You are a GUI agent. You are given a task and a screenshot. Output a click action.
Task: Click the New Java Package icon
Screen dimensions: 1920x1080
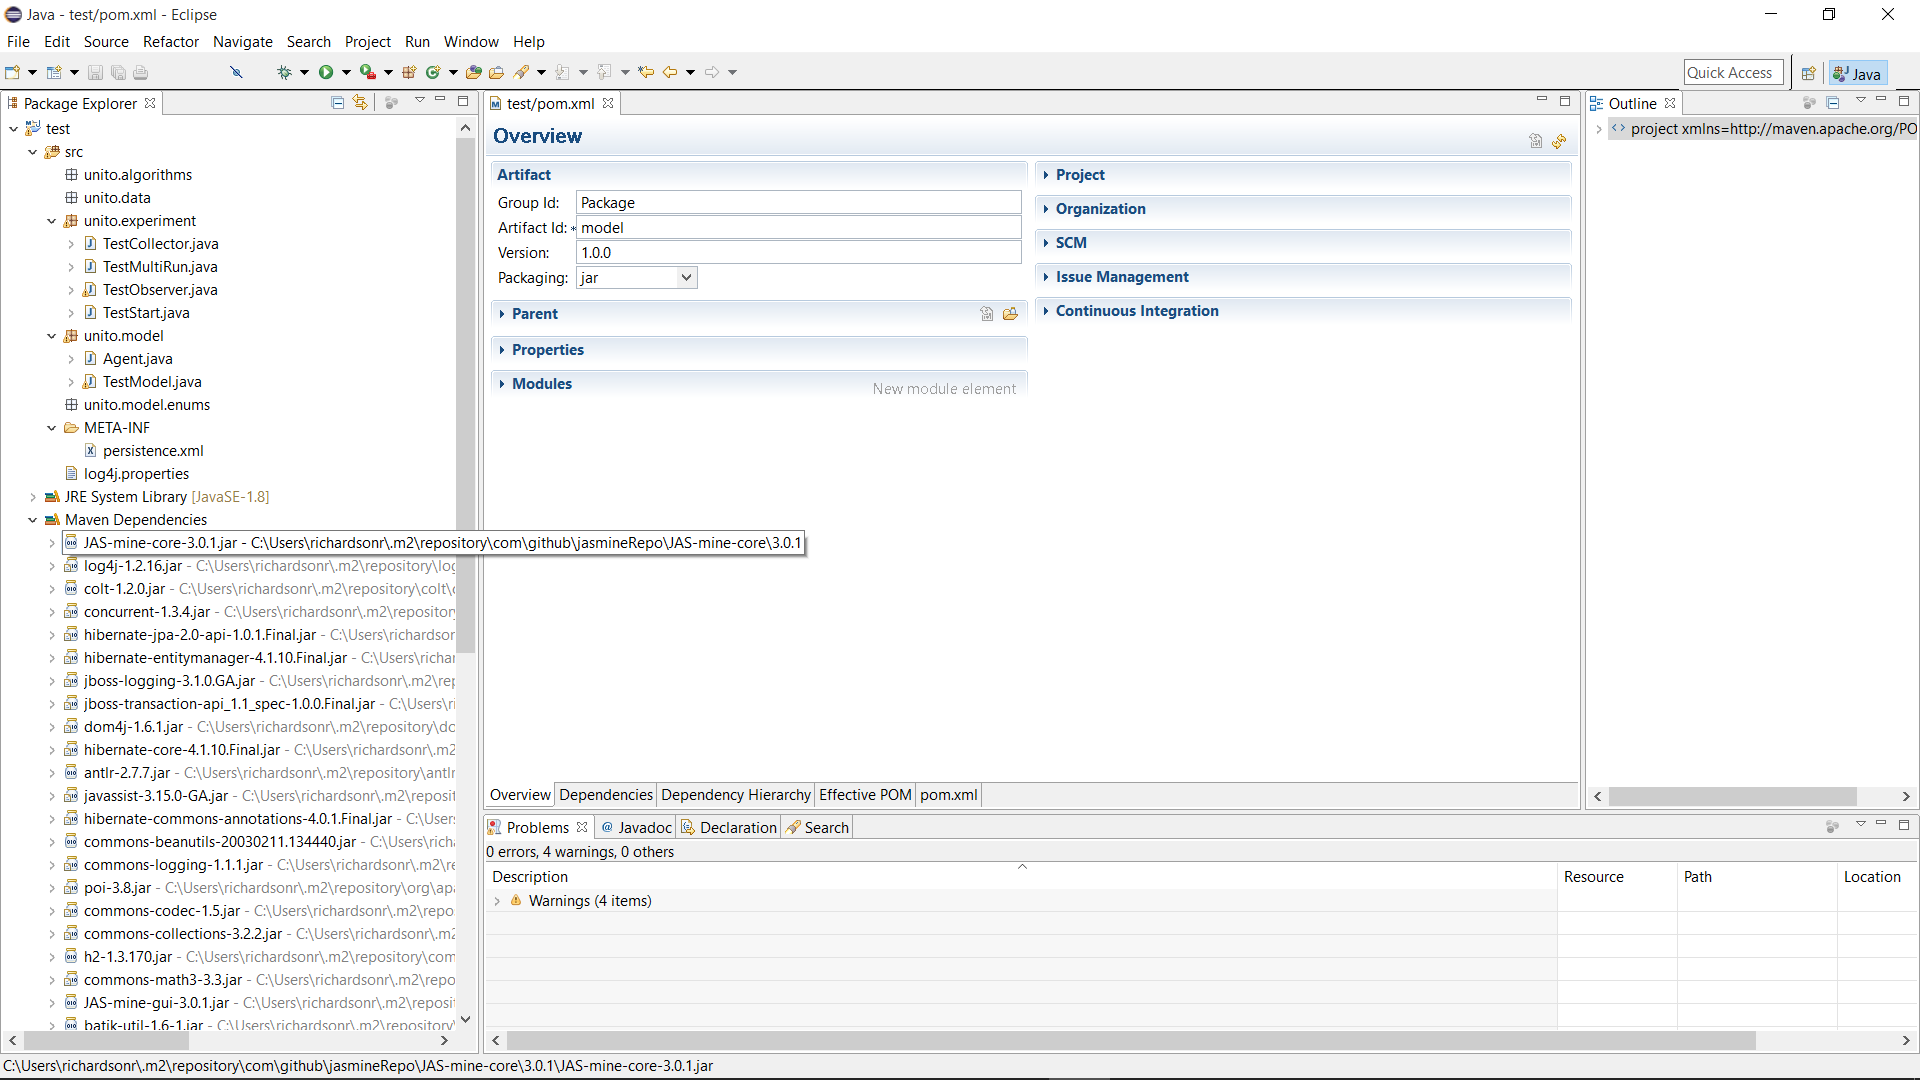409,72
